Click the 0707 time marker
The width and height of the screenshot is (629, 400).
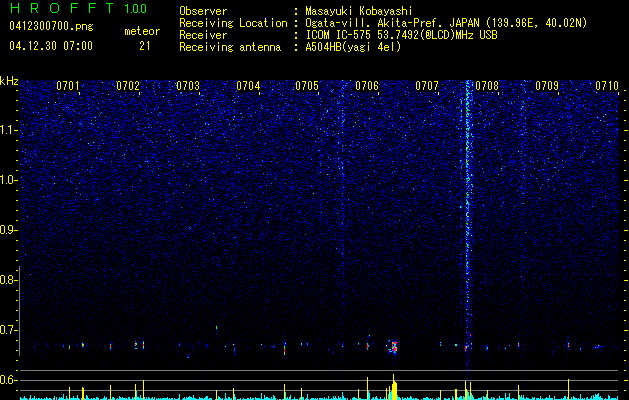point(427,86)
